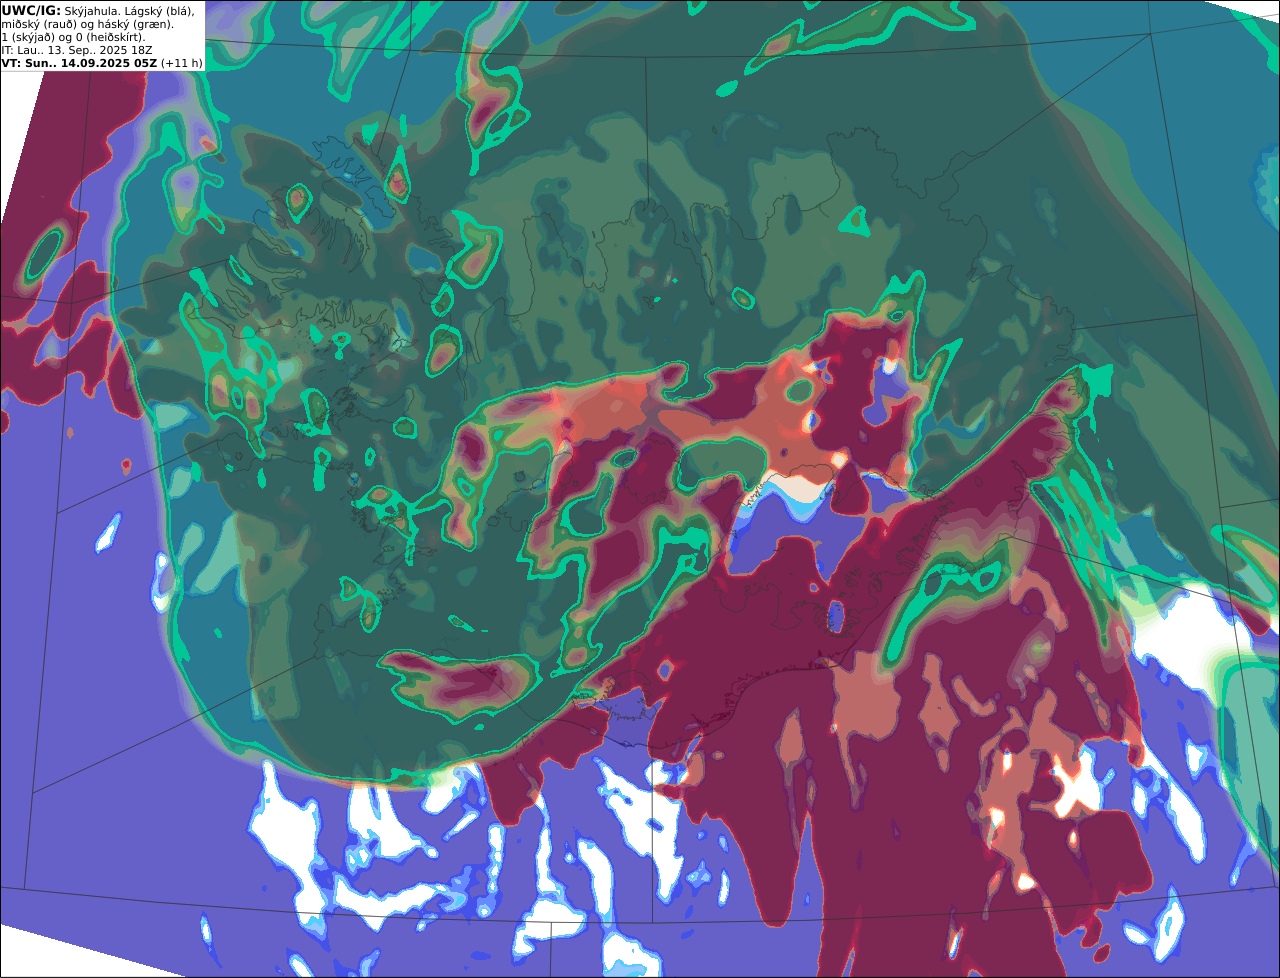Click the 'UWC/IG: Skýjahula. Lágský (blá),' title line
The height and width of the screenshot is (978, 1280).
[x=98, y=11]
